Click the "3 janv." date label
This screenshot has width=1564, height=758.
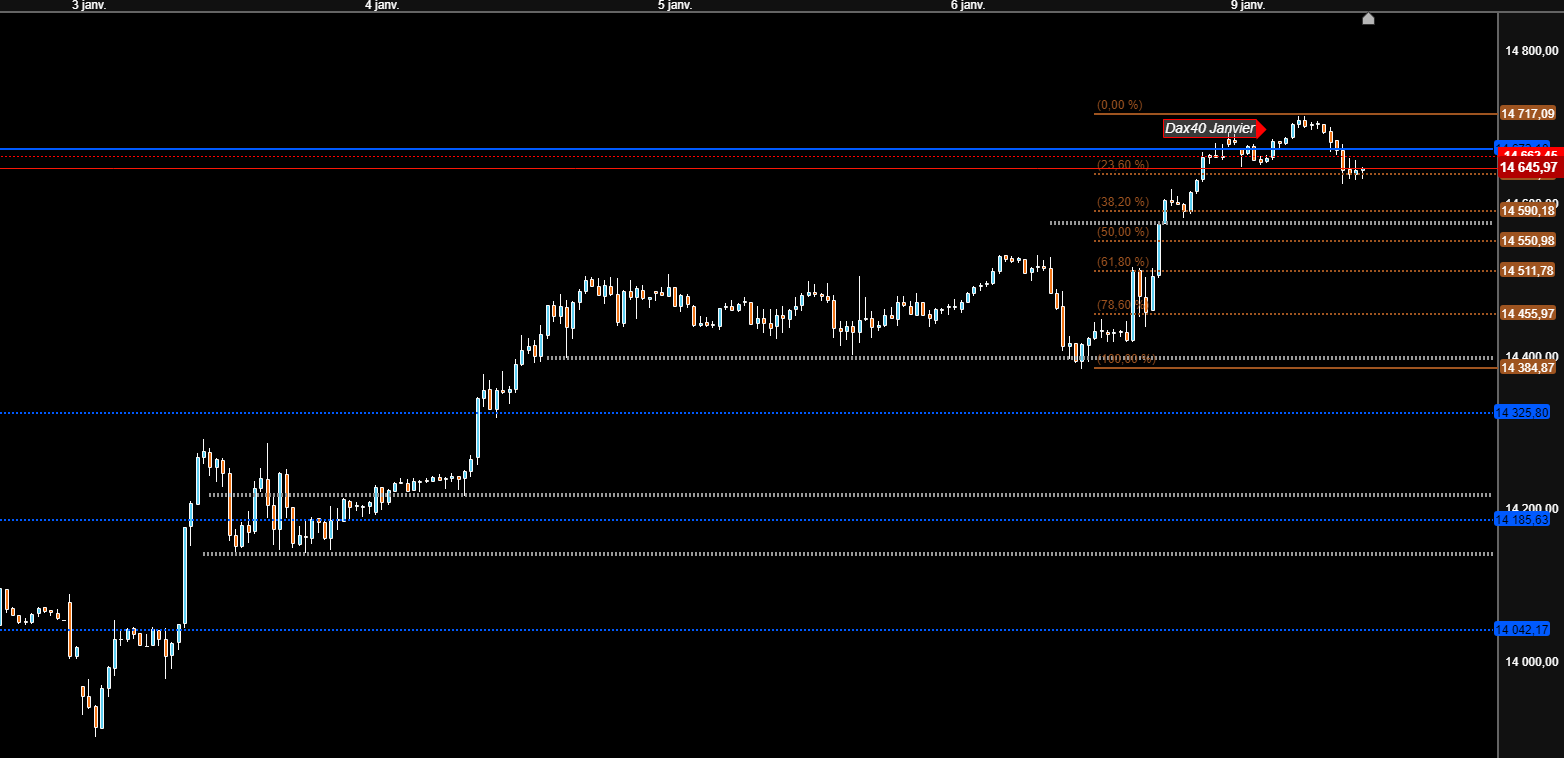(x=89, y=5)
